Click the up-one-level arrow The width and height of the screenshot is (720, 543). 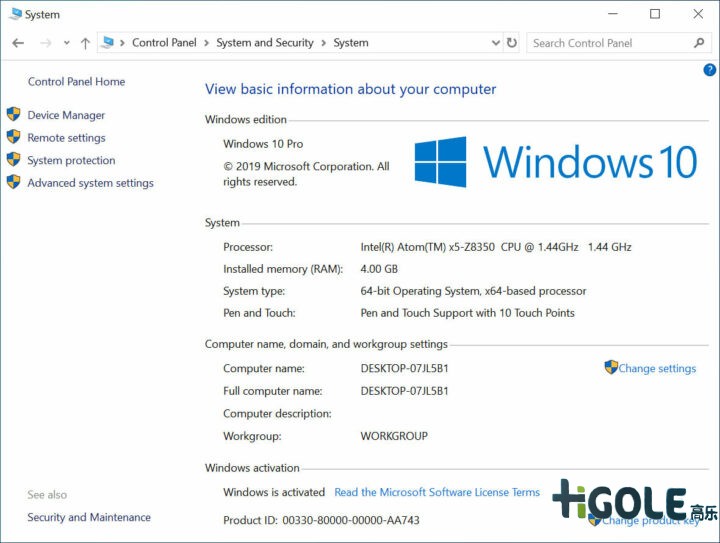[85, 43]
